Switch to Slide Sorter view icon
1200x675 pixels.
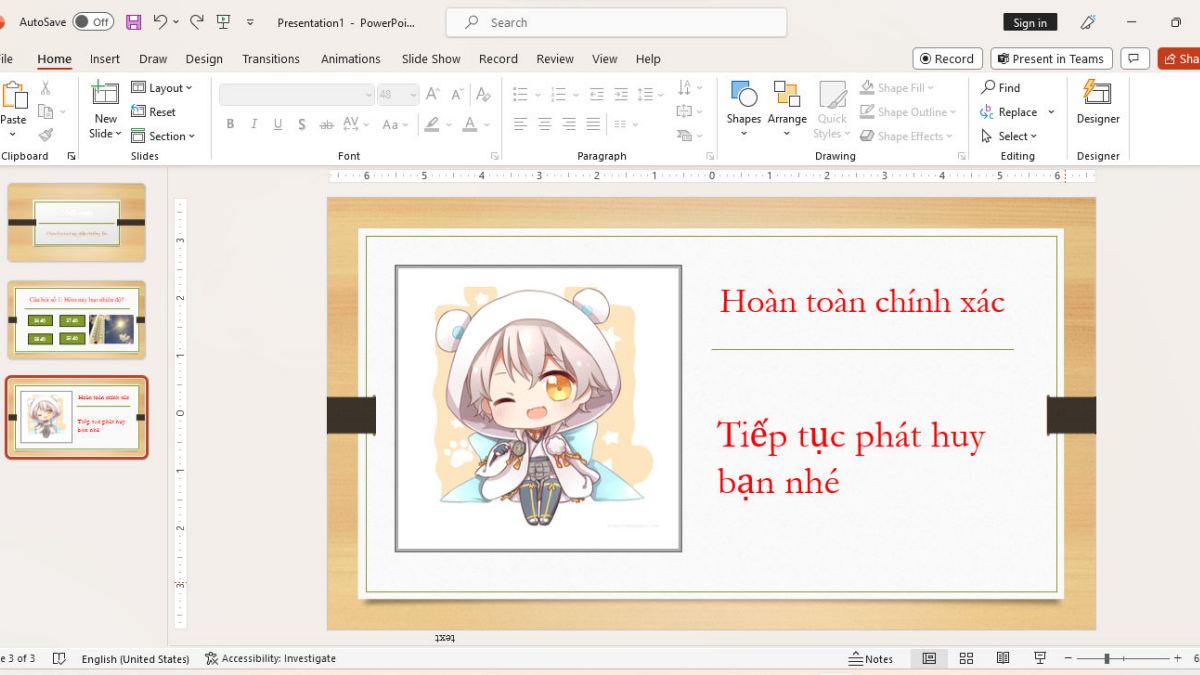point(966,658)
